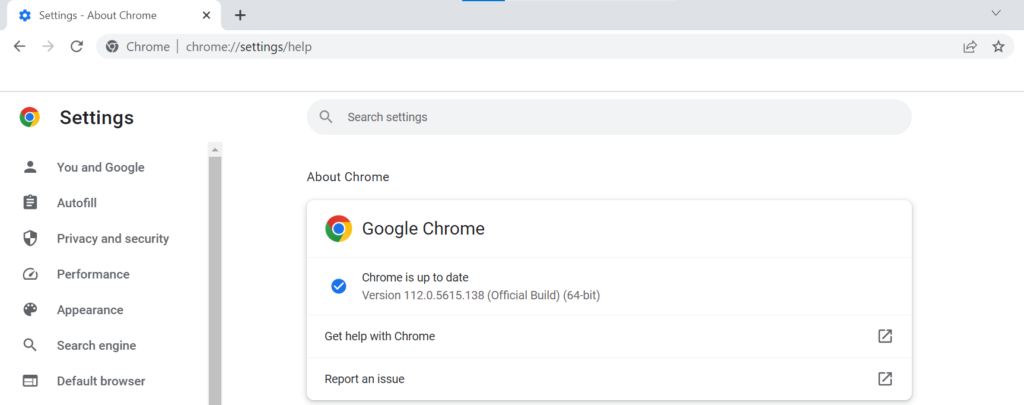Open Search engine settings
The width and height of the screenshot is (1024, 405).
click(96, 346)
